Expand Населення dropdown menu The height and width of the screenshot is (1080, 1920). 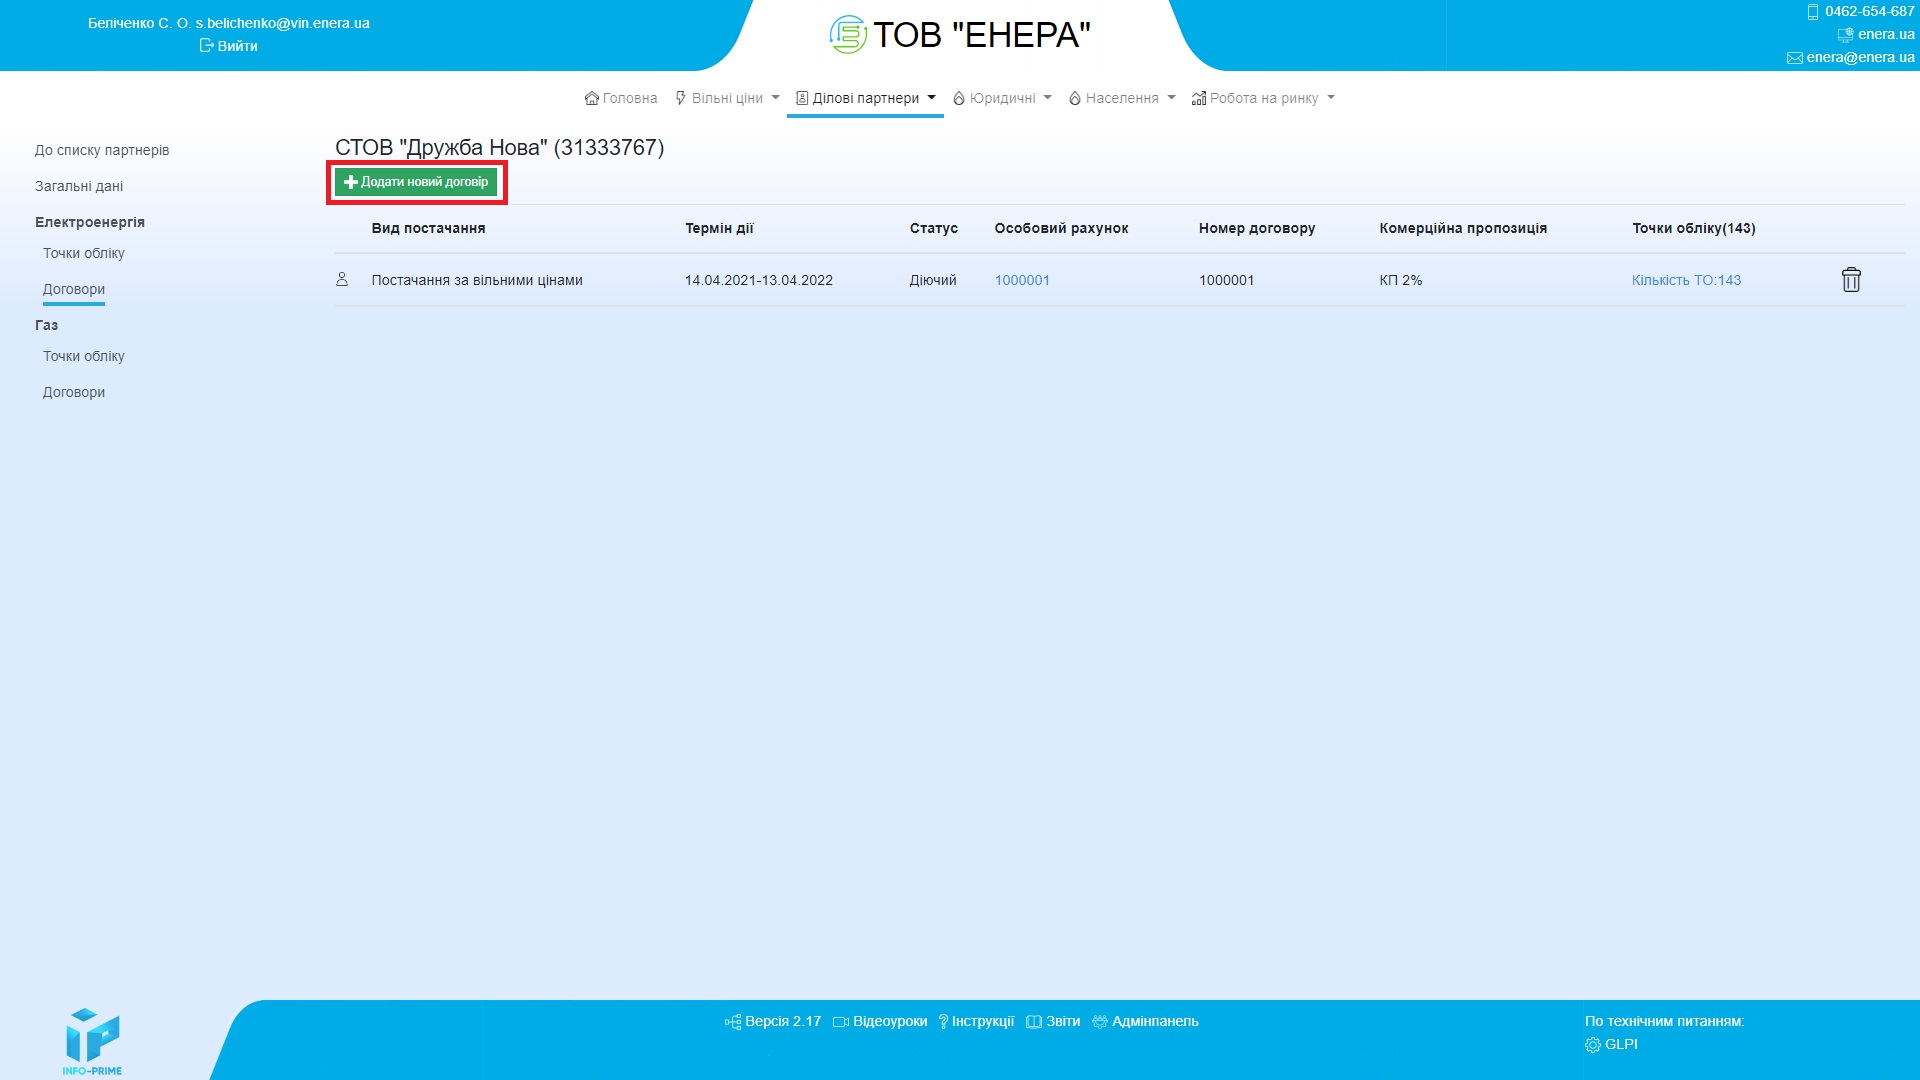(x=1121, y=98)
